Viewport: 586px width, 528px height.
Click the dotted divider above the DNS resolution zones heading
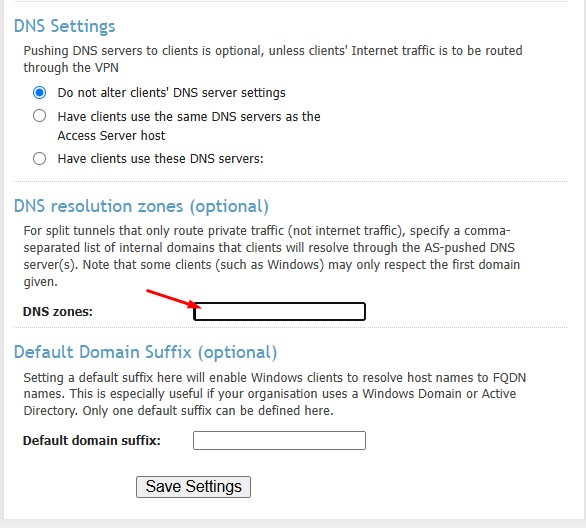click(x=290, y=182)
